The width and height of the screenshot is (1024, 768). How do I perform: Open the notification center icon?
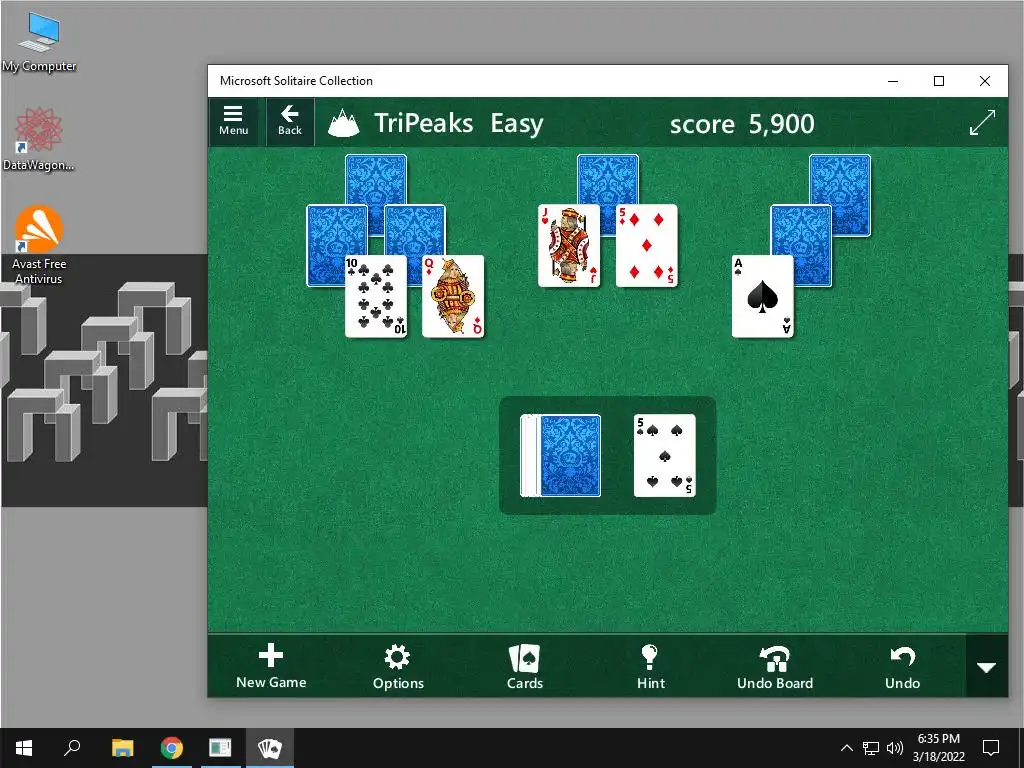point(991,748)
